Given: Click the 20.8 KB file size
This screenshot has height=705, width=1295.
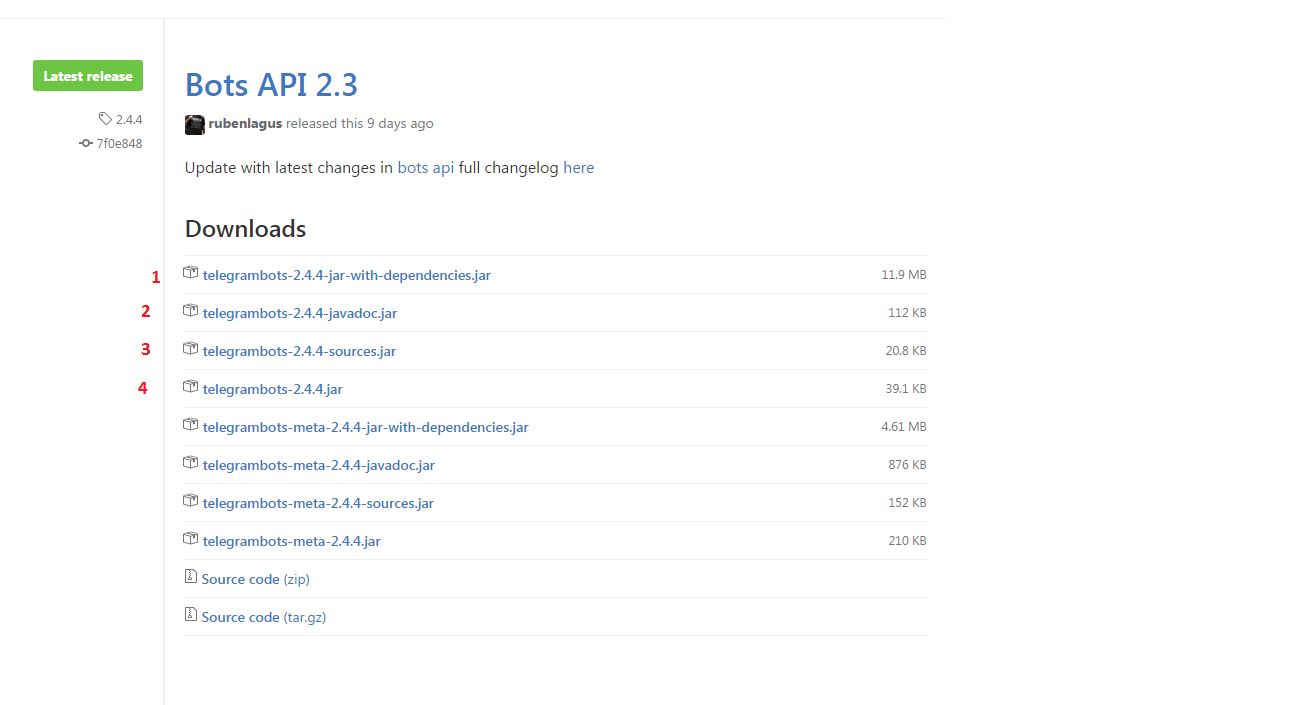Looking at the screenshot, I should (906, 351).
